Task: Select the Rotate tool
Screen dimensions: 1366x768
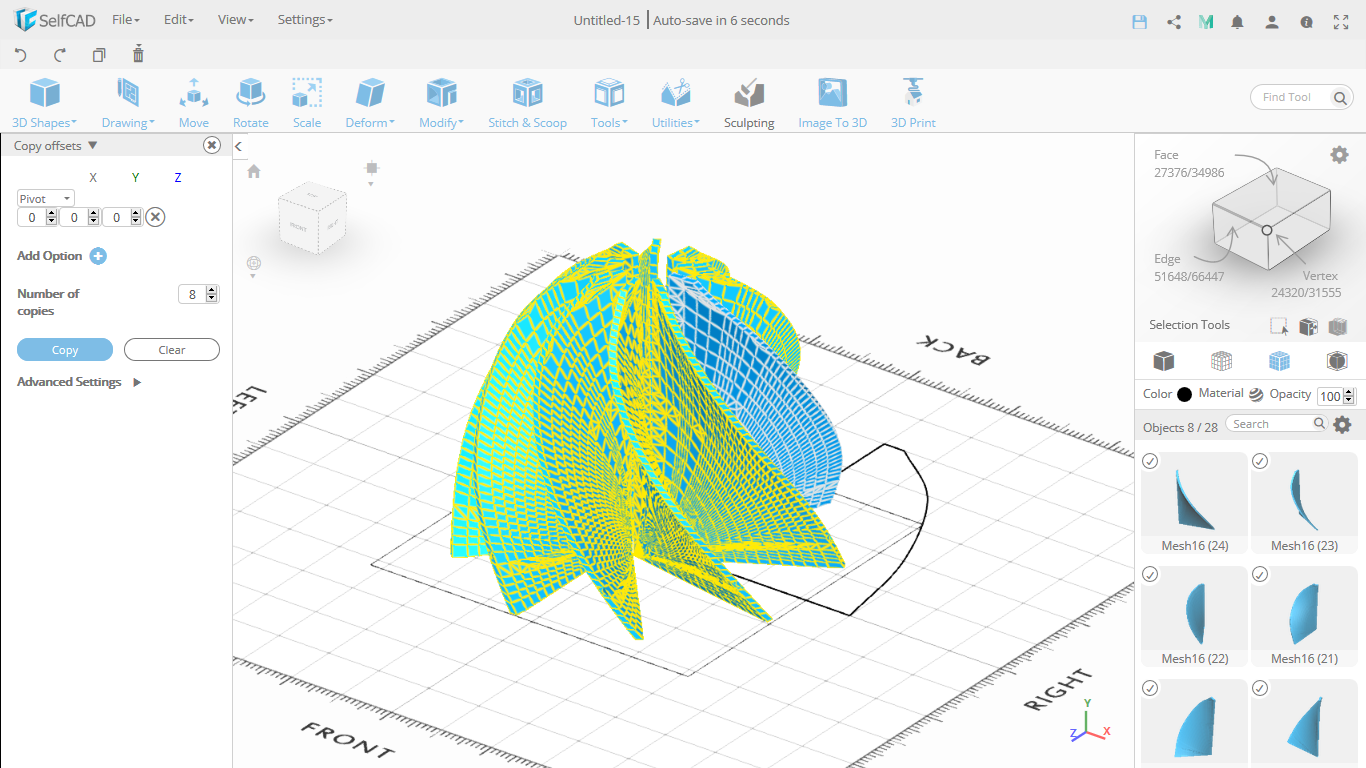Action: (251, 104)
